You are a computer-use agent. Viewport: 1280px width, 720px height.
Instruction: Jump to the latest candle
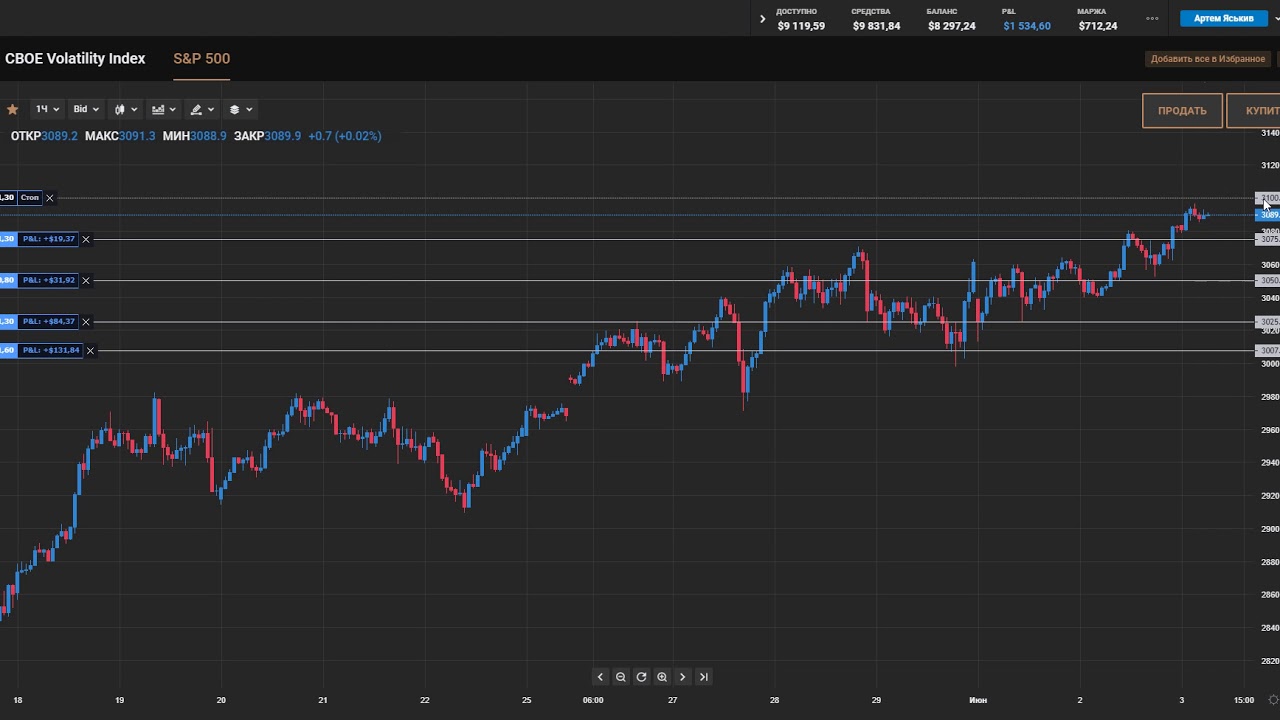(704, 677)
